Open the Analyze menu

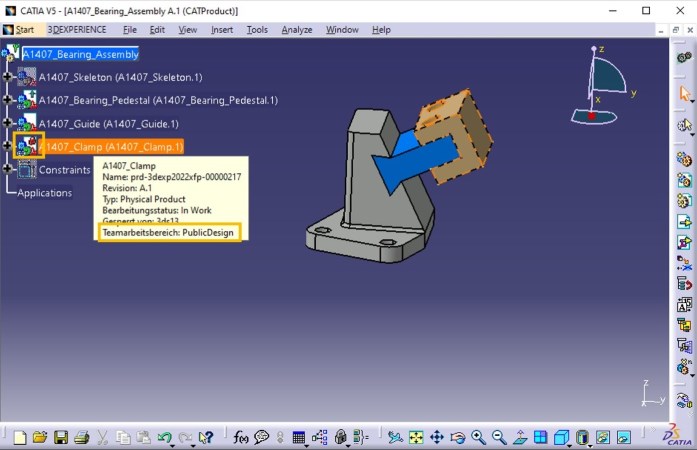pos(296,30)
